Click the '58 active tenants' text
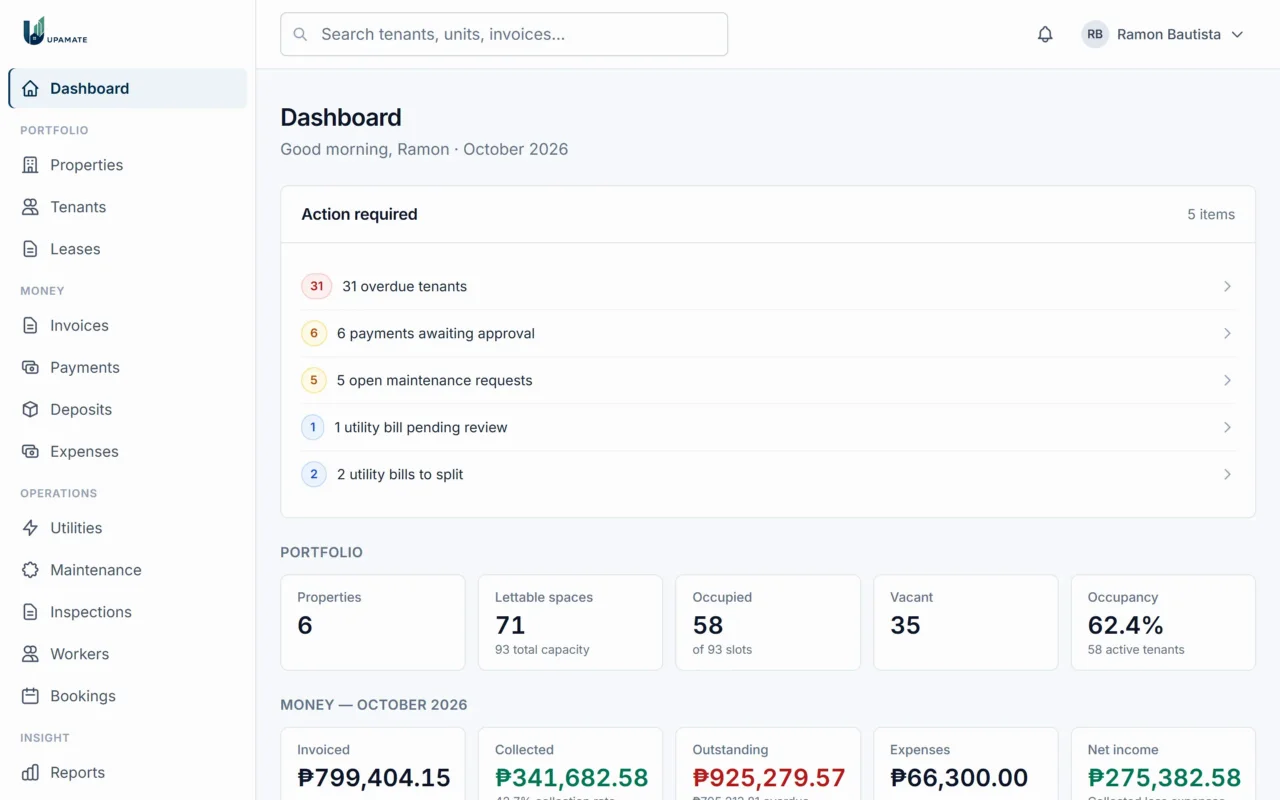The height and width of the screenshot is (800, 1280). point(1136,649)
